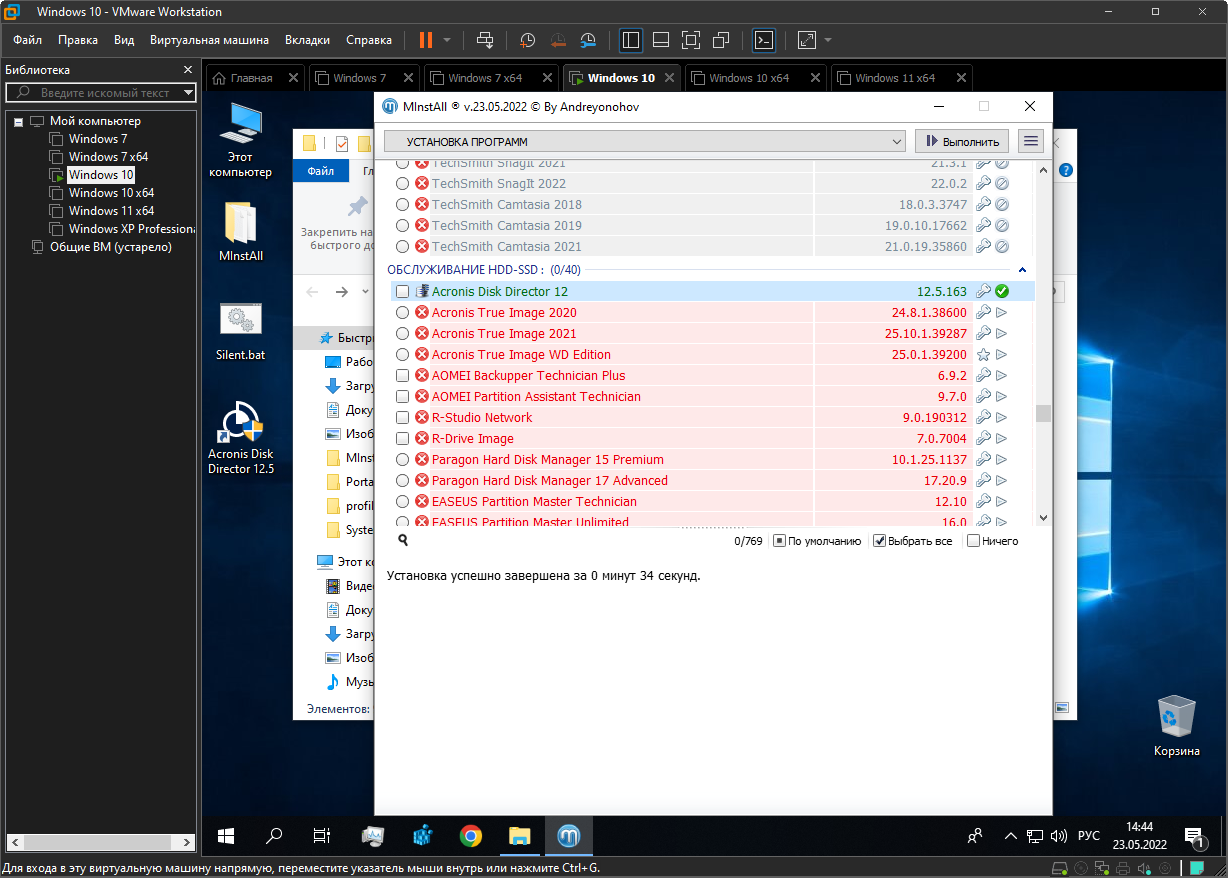Select Windows XP Professional in the library
Screen dimensions: 1228x878
point(130,228)
